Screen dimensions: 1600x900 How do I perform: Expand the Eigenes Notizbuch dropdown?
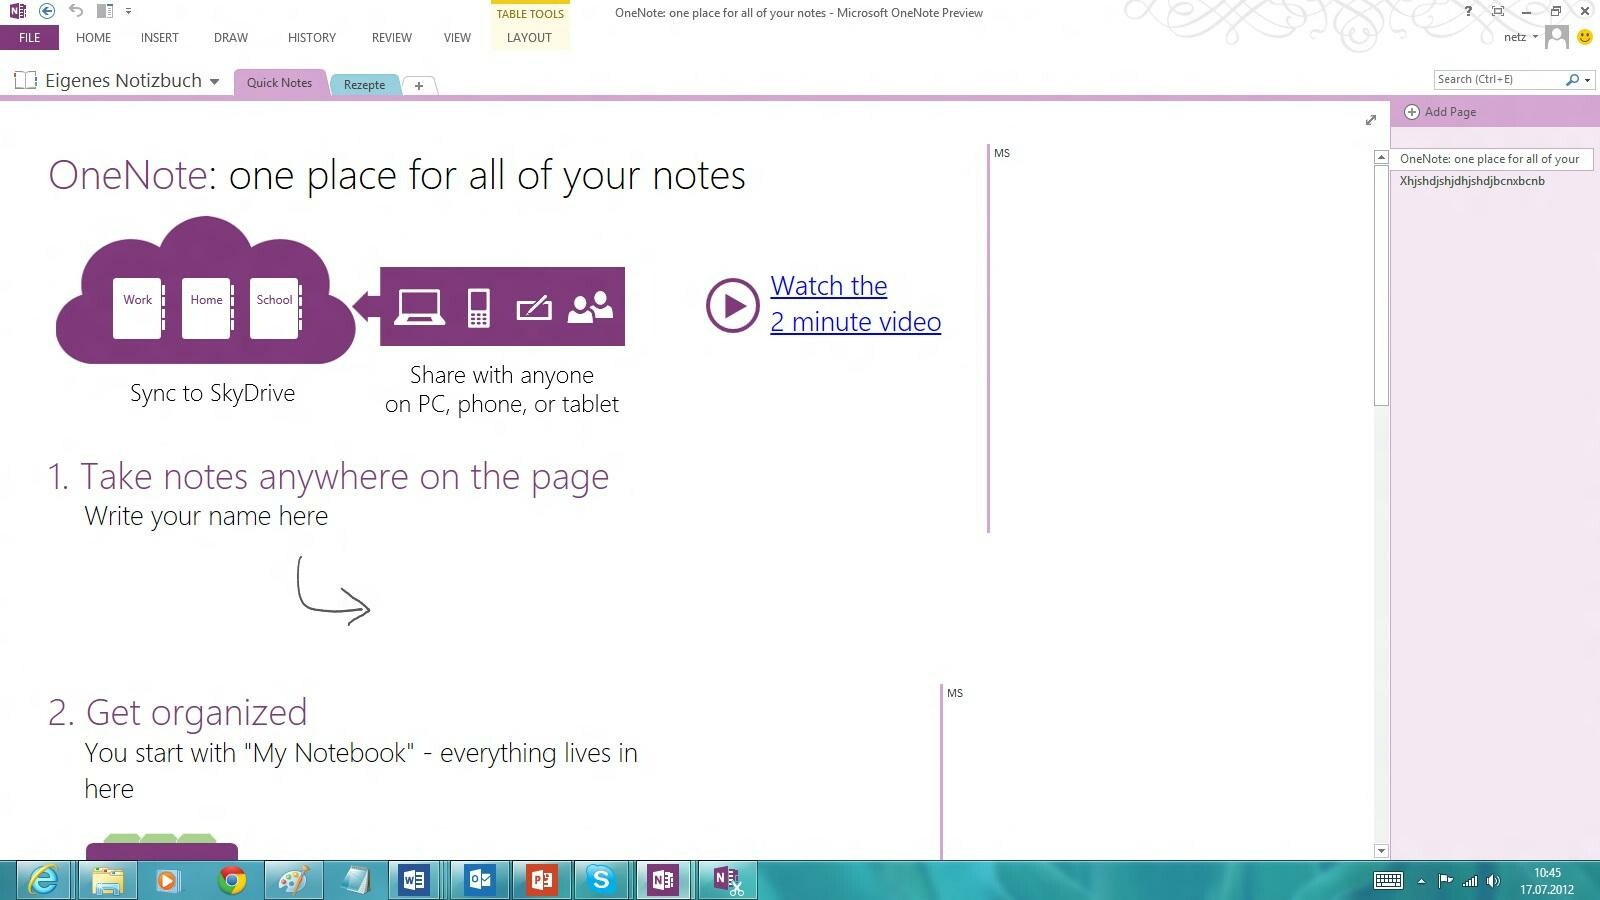point(213,81)
